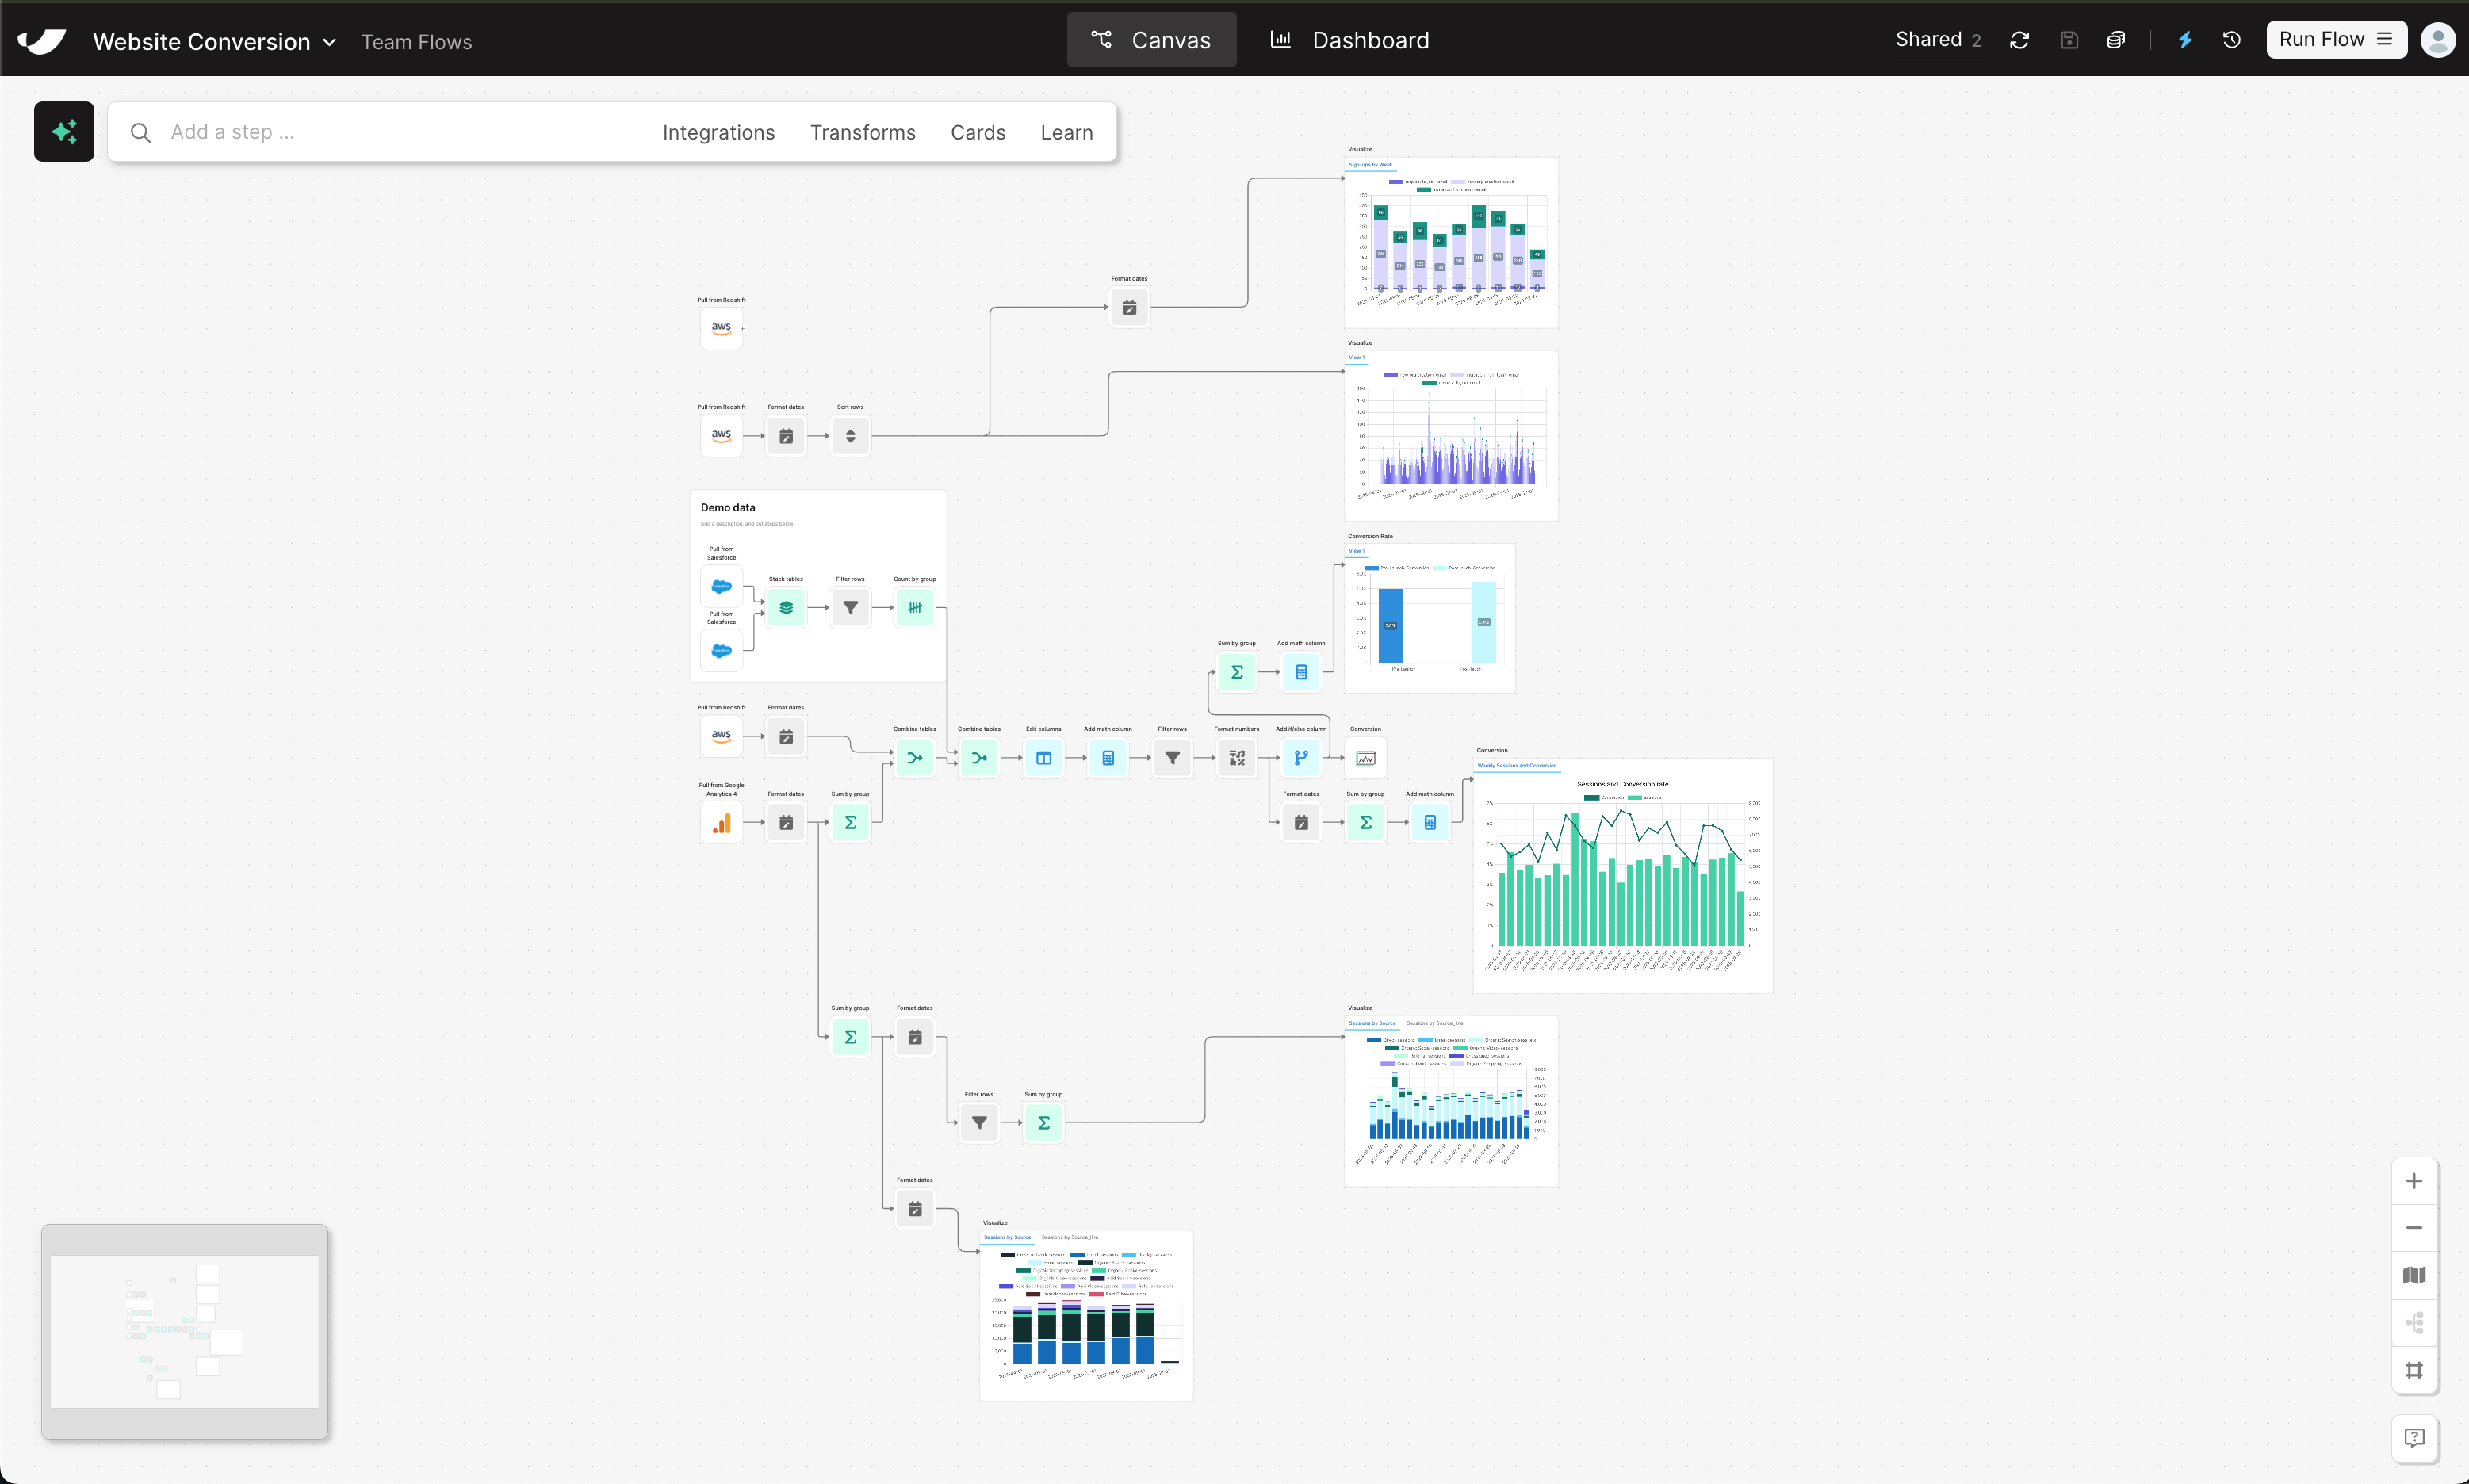Zoom in with the plus button
This screenshot has width=2469, height=1484.
click(x=2413, y=1181)
